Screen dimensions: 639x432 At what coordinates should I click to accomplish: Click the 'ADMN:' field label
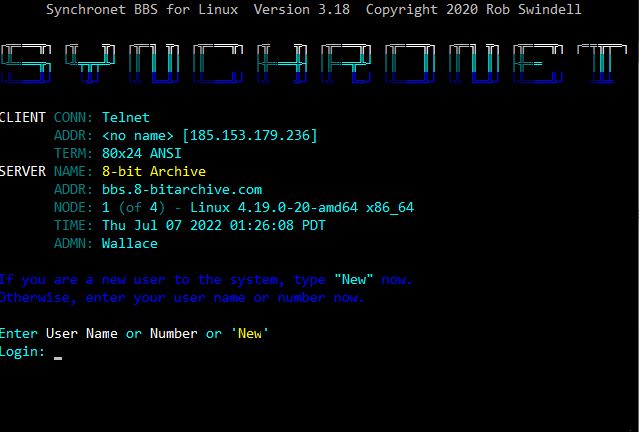tap(73, 243)
